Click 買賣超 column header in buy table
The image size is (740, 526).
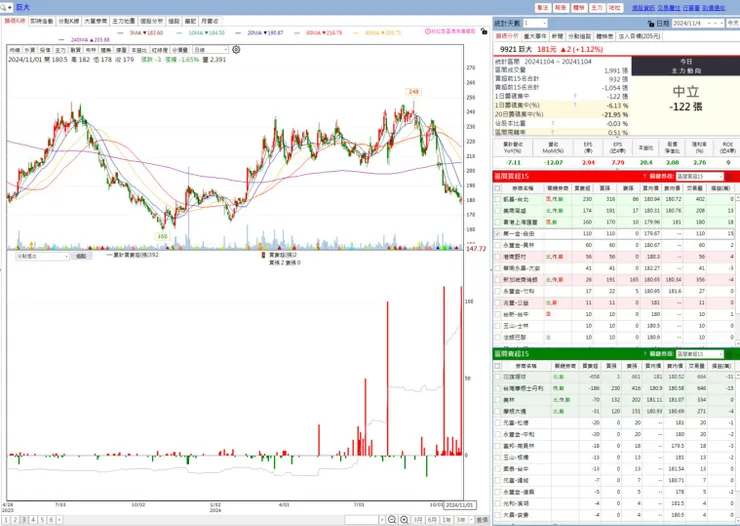tap(583, 188)
